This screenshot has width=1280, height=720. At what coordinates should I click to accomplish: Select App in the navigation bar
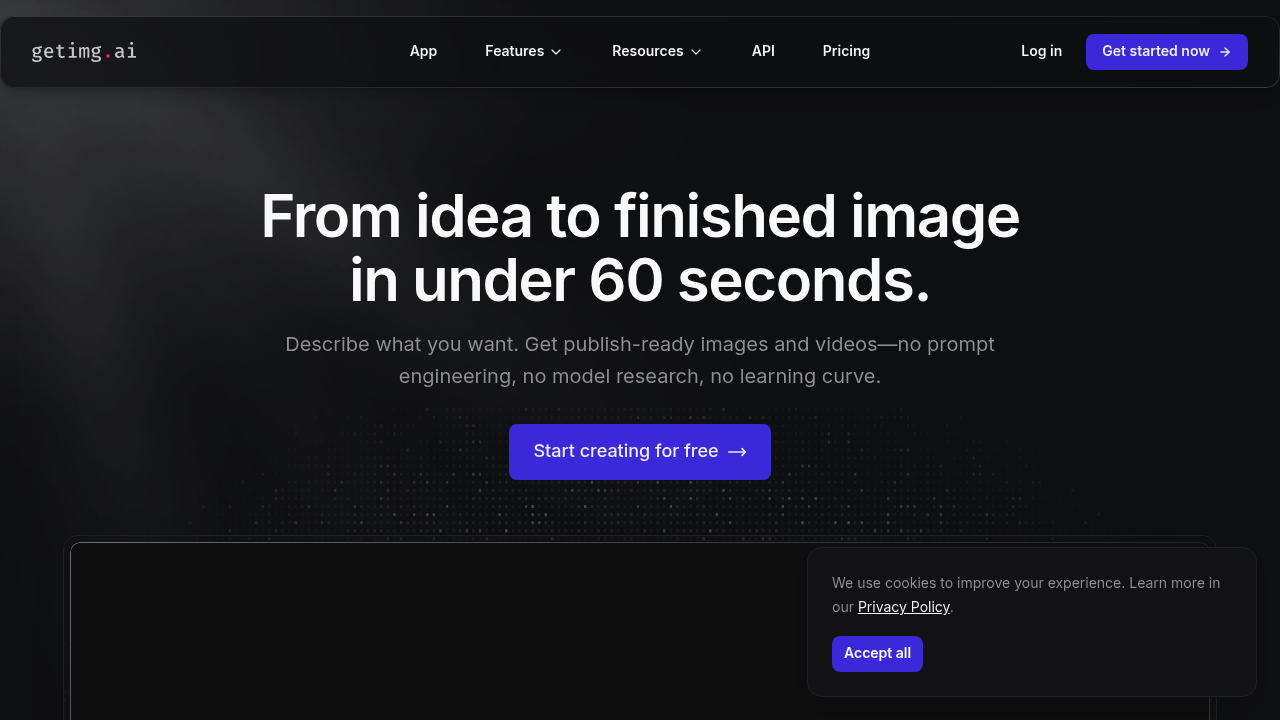tap(423, 51)
